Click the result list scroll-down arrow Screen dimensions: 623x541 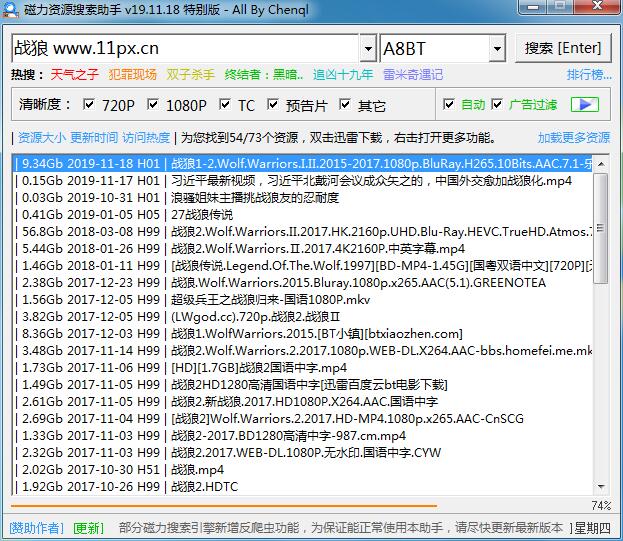coord(601,487)
